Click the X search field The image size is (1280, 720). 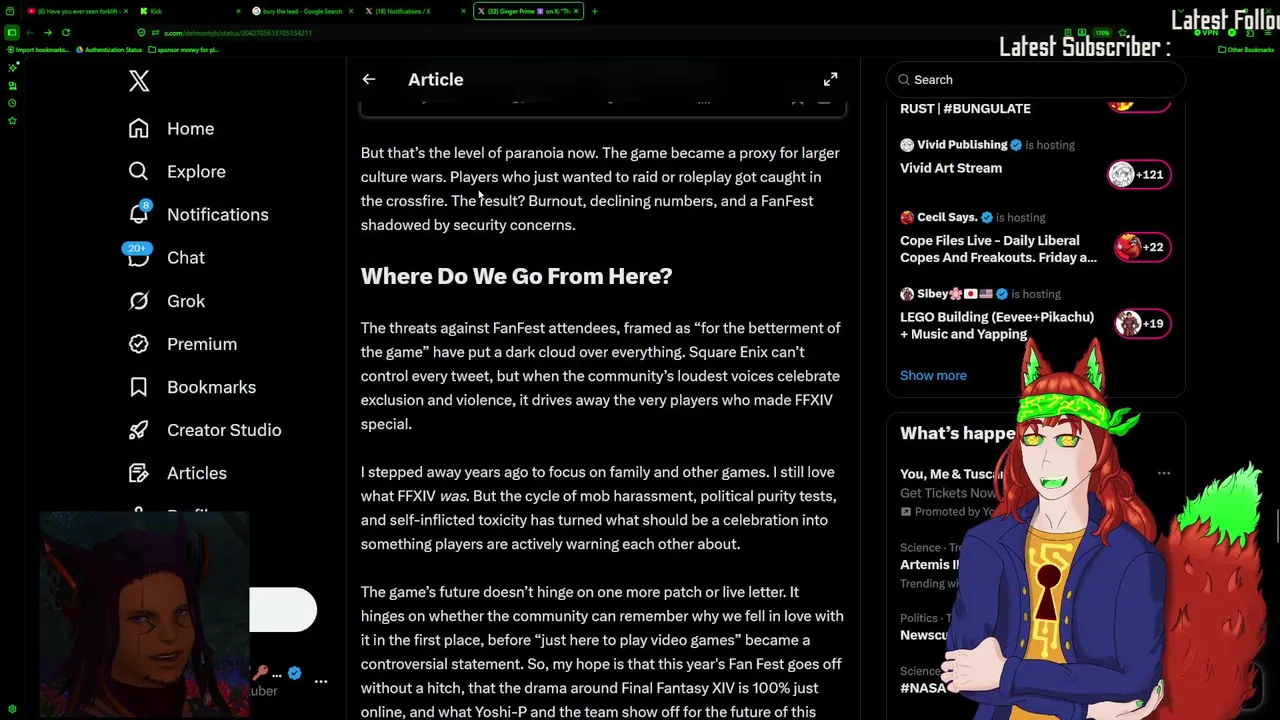[x=1035, y=80]
